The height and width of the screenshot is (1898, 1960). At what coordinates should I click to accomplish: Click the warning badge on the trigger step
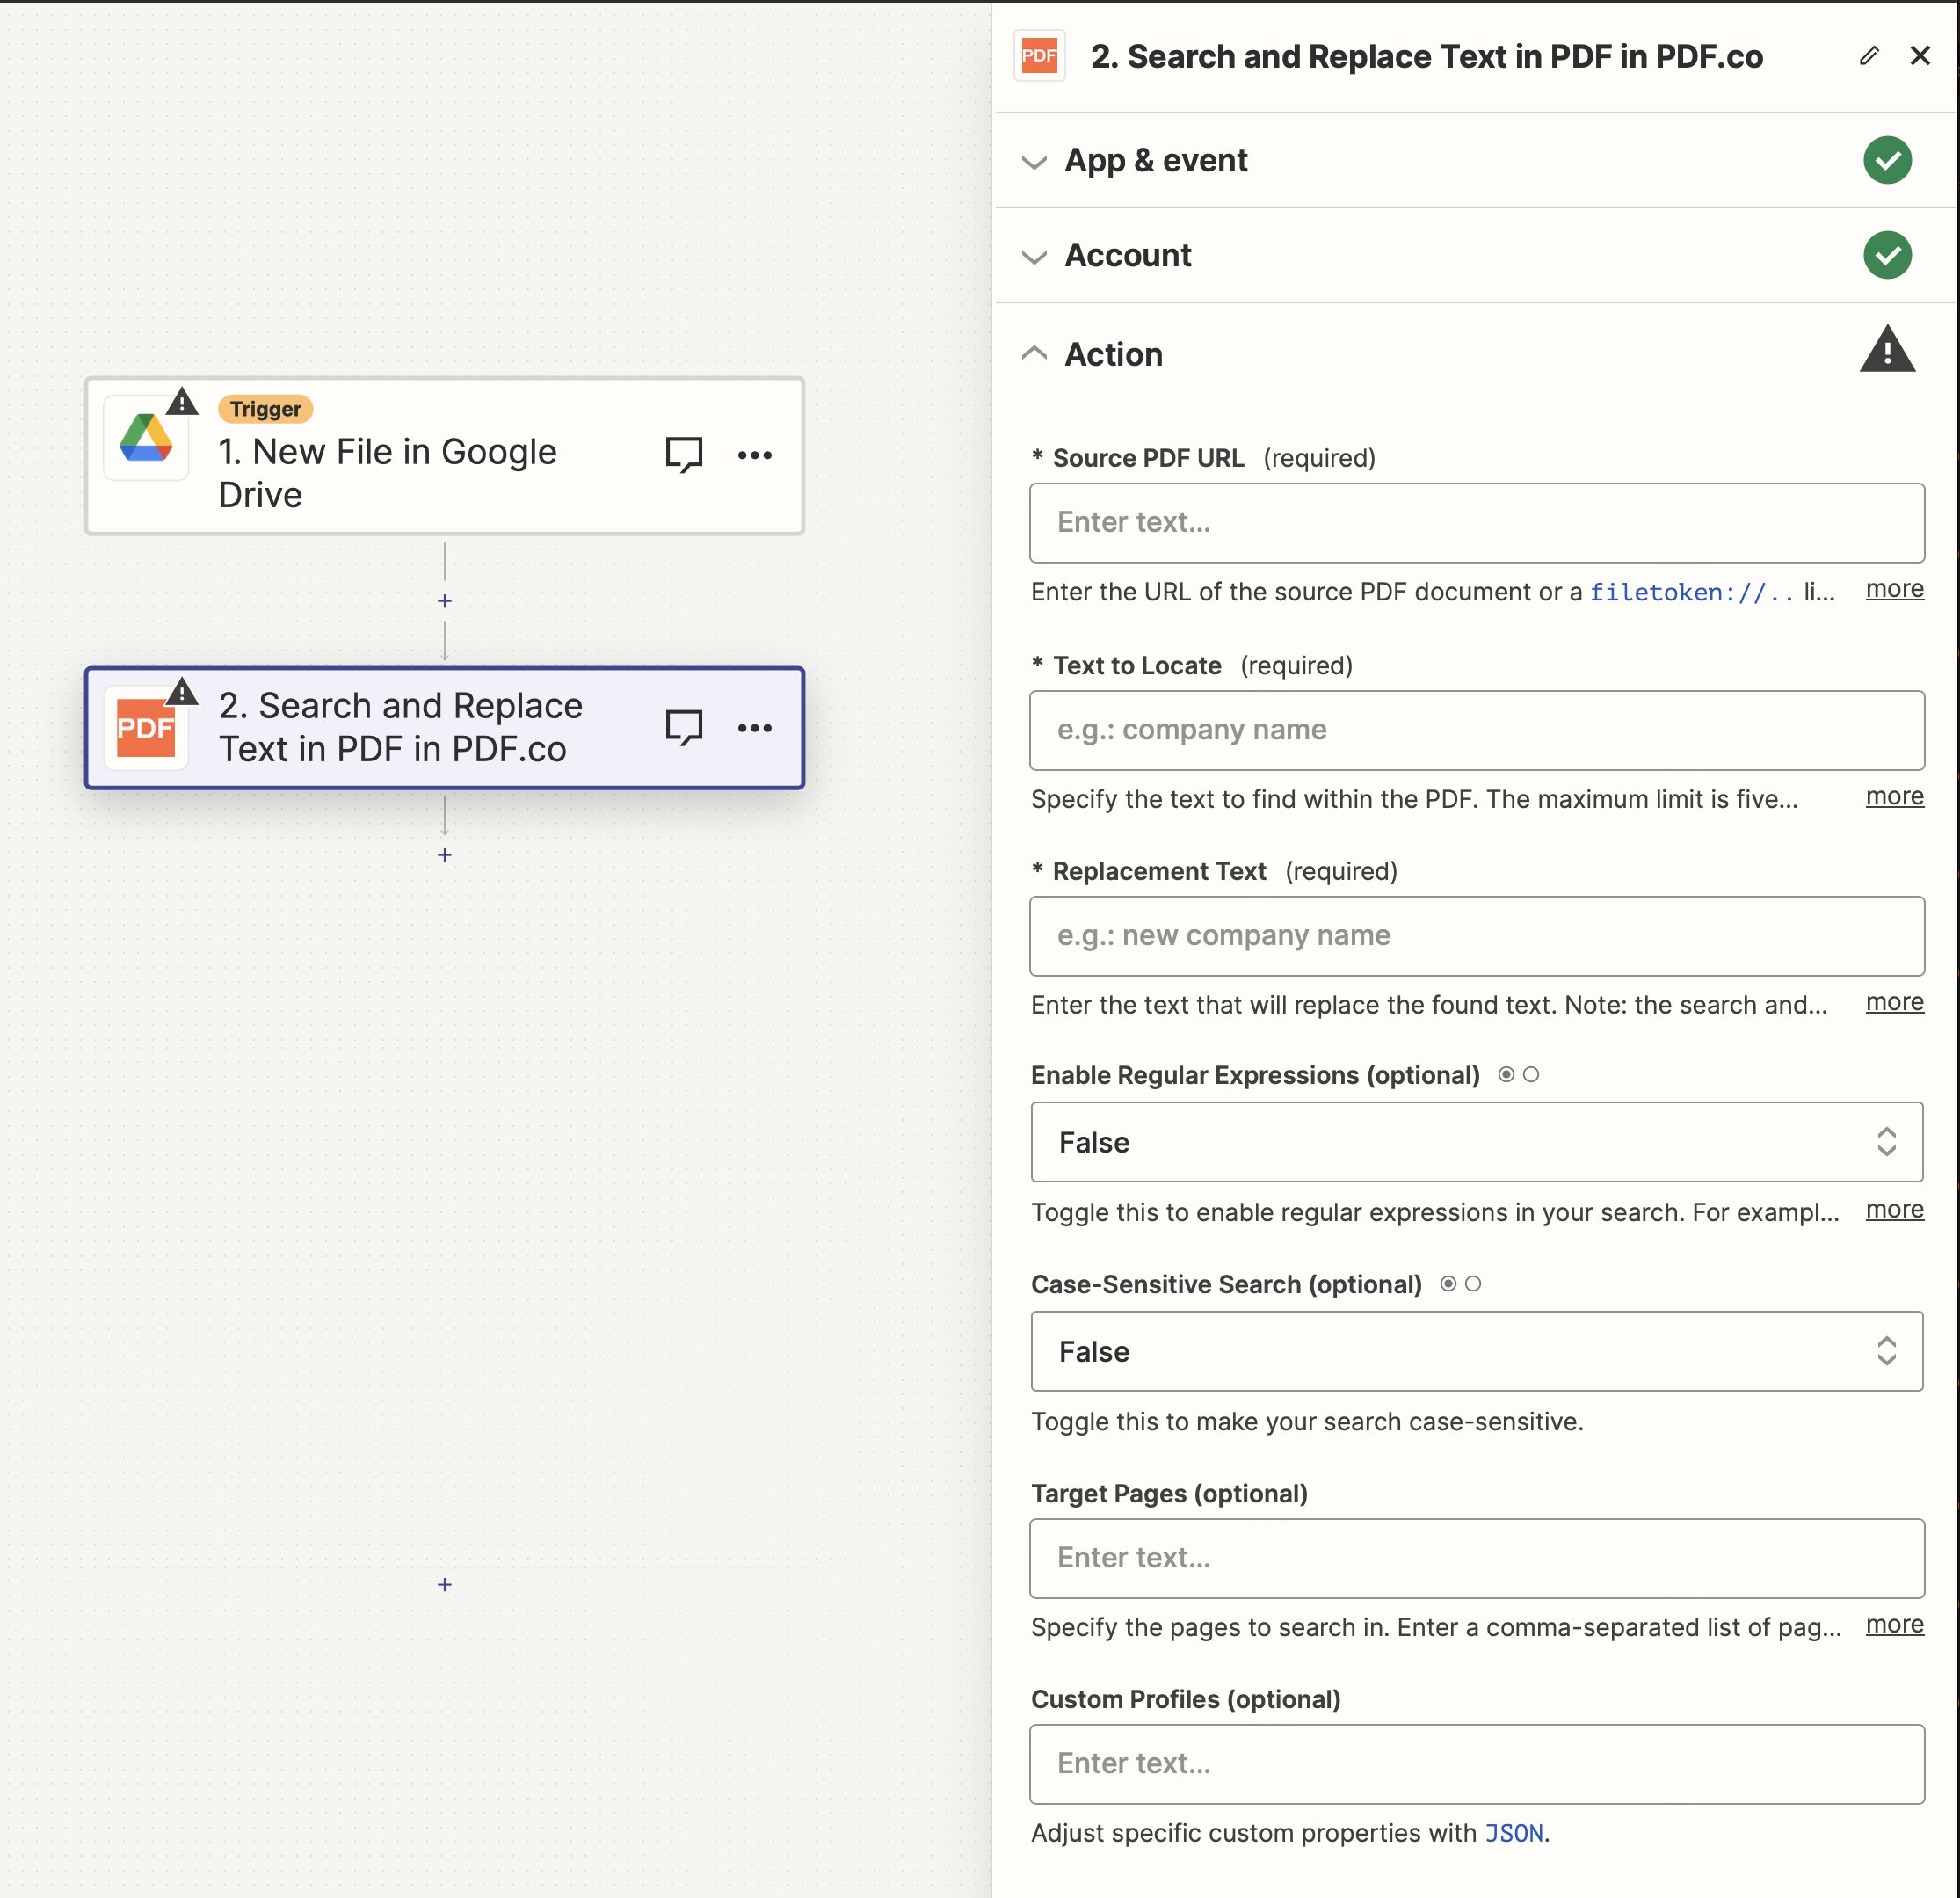pyautogui.click(x=182, y=401)
